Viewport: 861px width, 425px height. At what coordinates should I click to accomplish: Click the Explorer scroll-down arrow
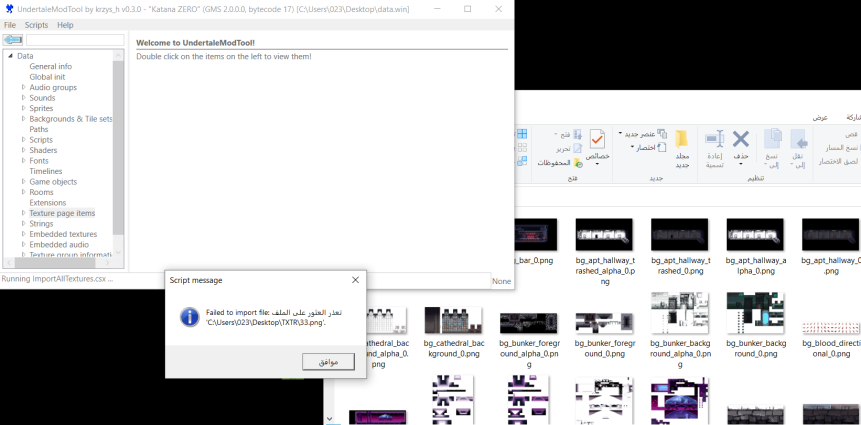[x=329, y=420]
